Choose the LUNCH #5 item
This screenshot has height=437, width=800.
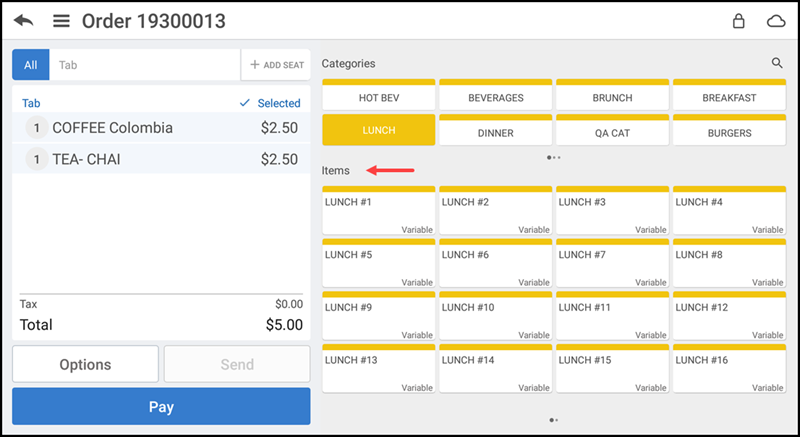pyautogui.click(x=379, y=263)
